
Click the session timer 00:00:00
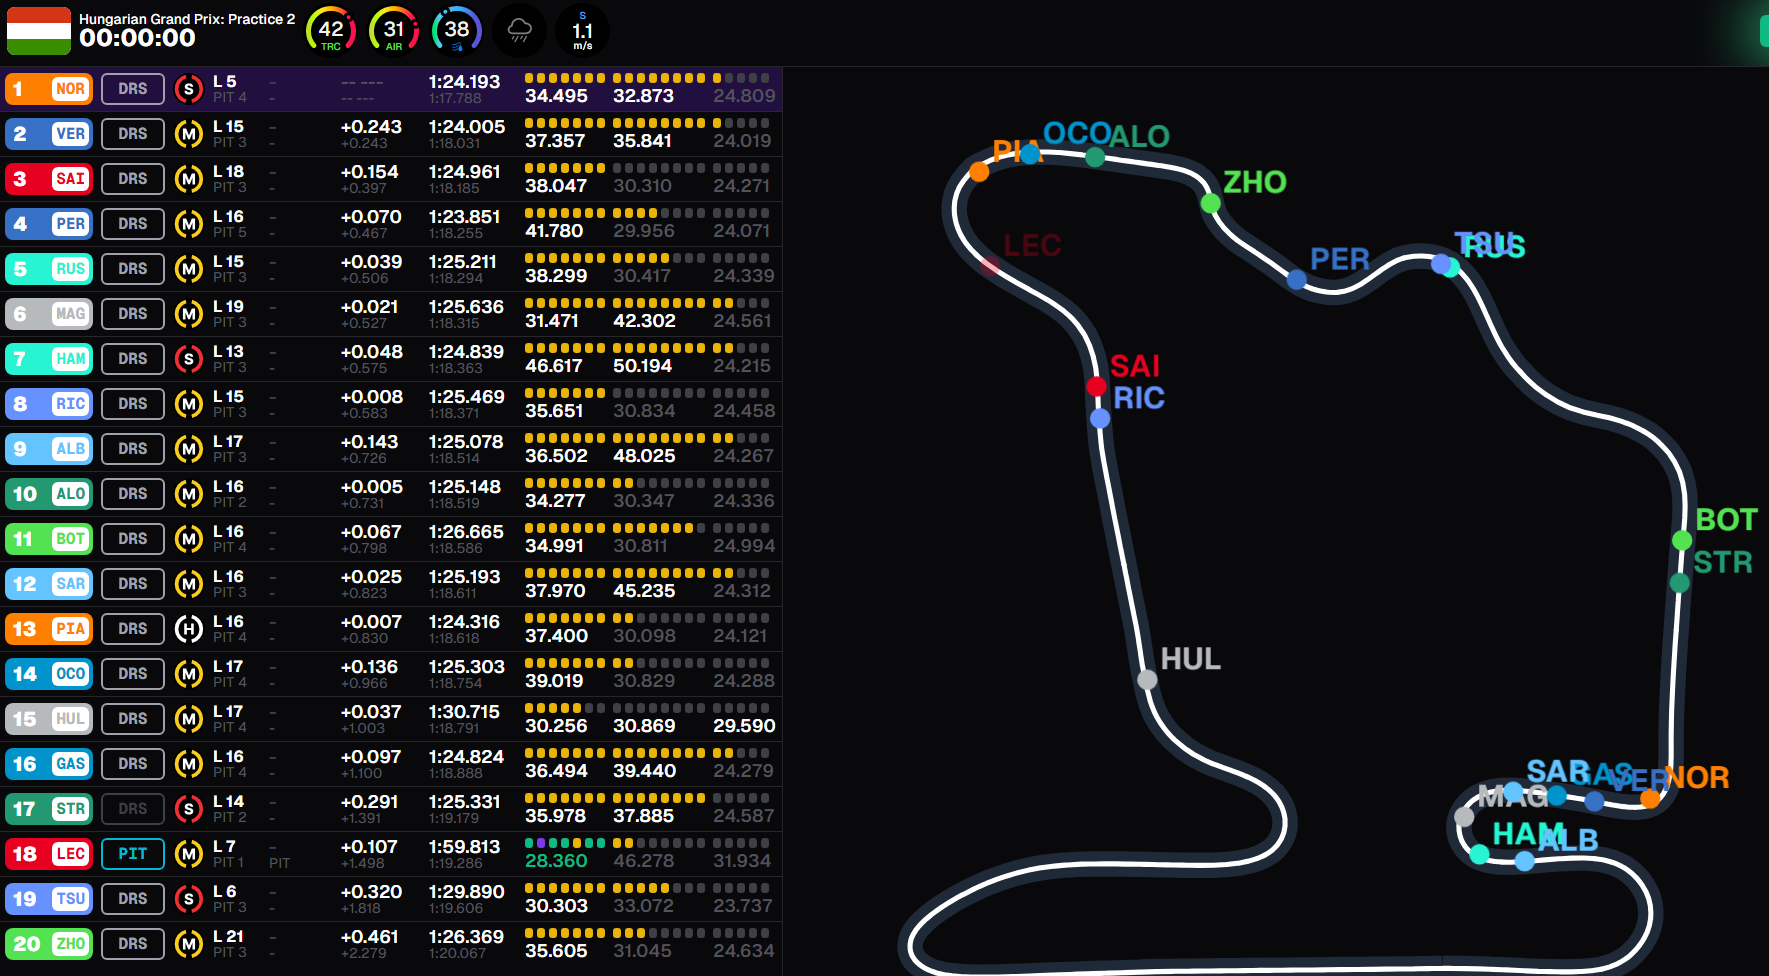[137, 38]
